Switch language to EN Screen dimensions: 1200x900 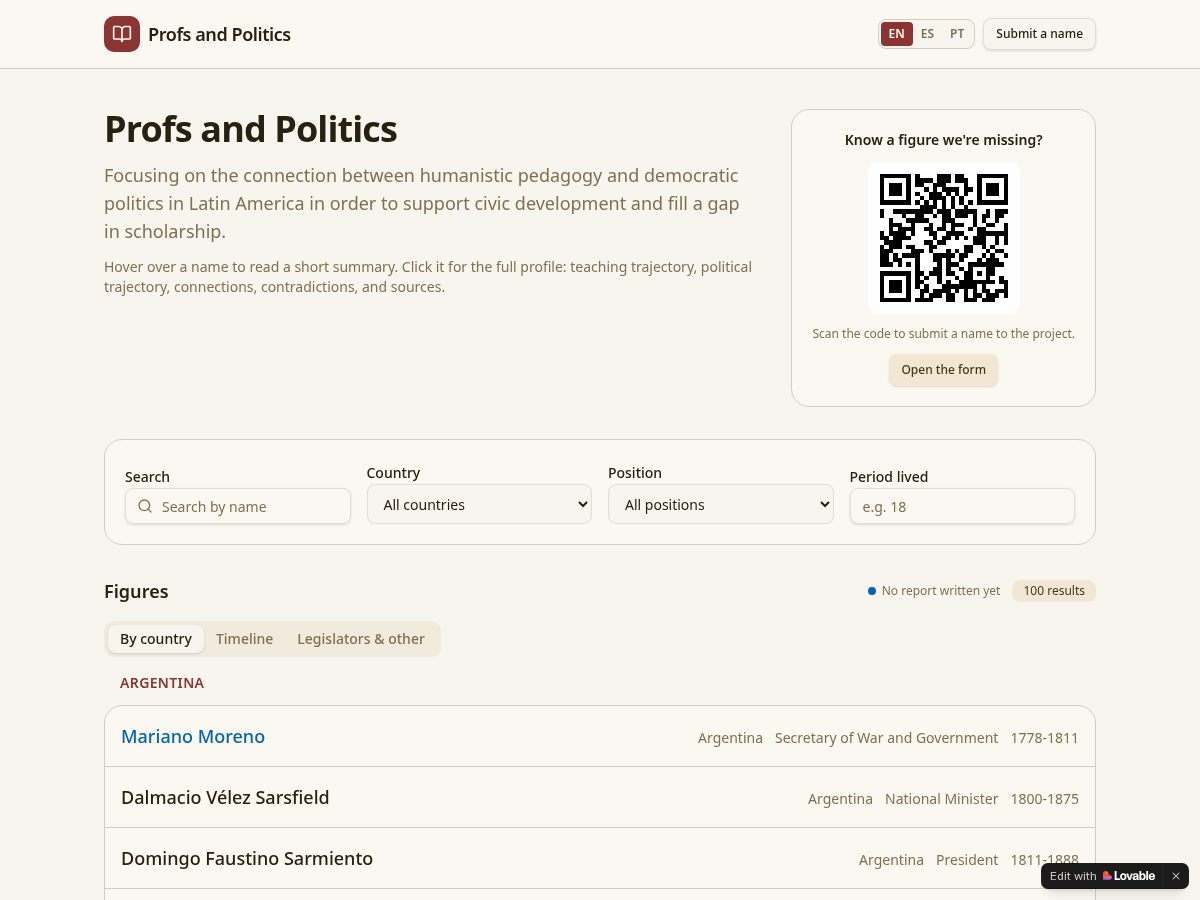click(x=897, y=34)
